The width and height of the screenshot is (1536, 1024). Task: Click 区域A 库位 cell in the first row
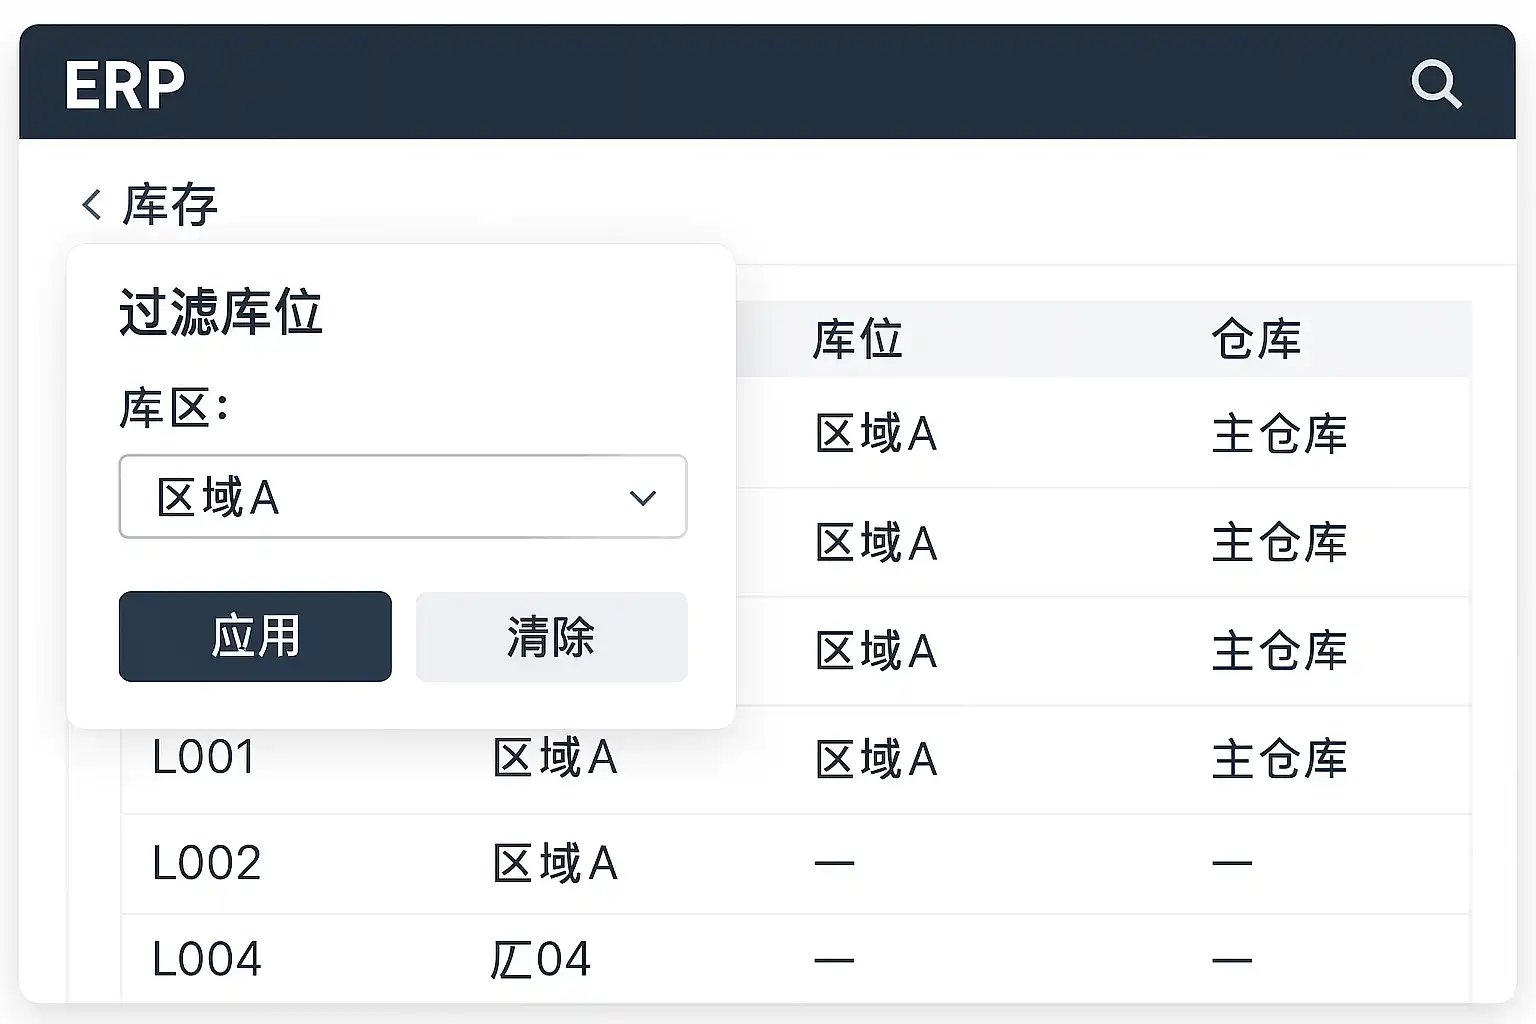coord(876,434)
